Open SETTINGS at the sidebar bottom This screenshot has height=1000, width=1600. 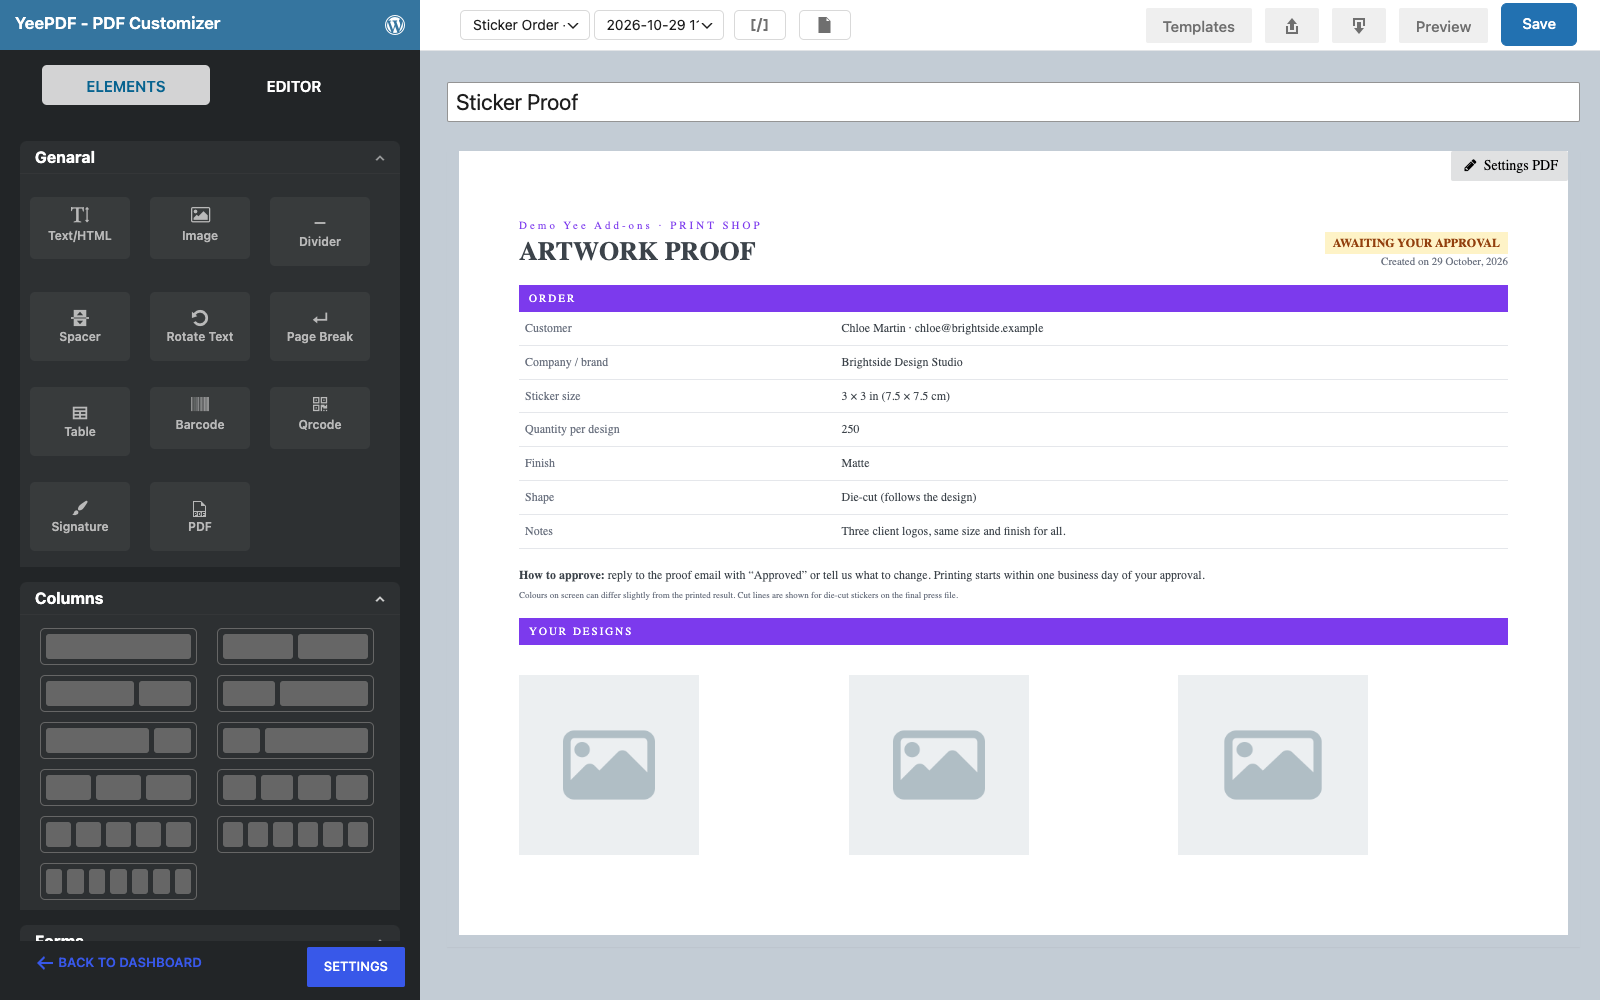coord(356,967)
